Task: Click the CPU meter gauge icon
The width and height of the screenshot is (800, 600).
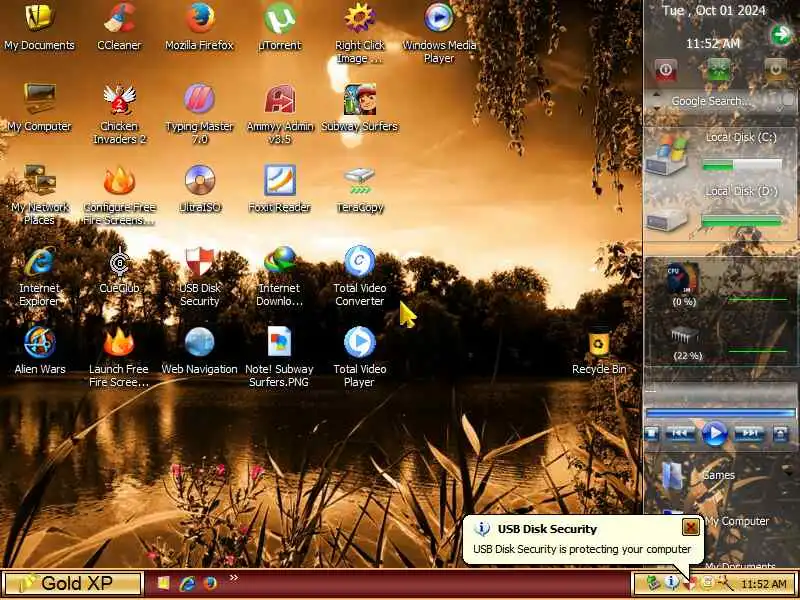Action: click(683, 279)
